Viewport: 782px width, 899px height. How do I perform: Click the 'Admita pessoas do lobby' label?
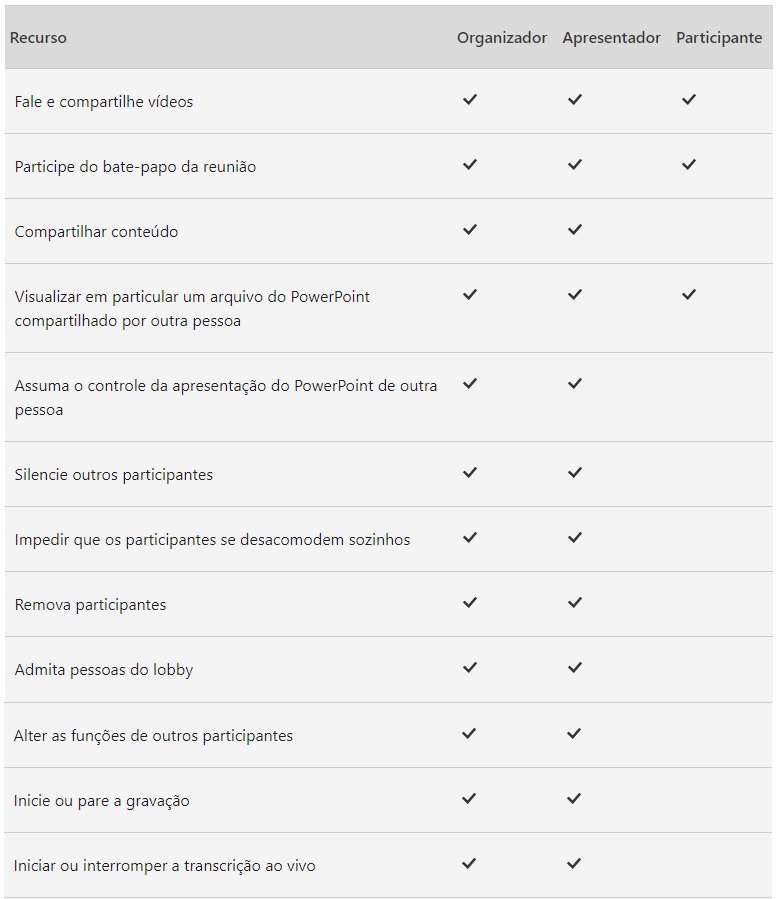pyautogui.click(x=104, y=670)
